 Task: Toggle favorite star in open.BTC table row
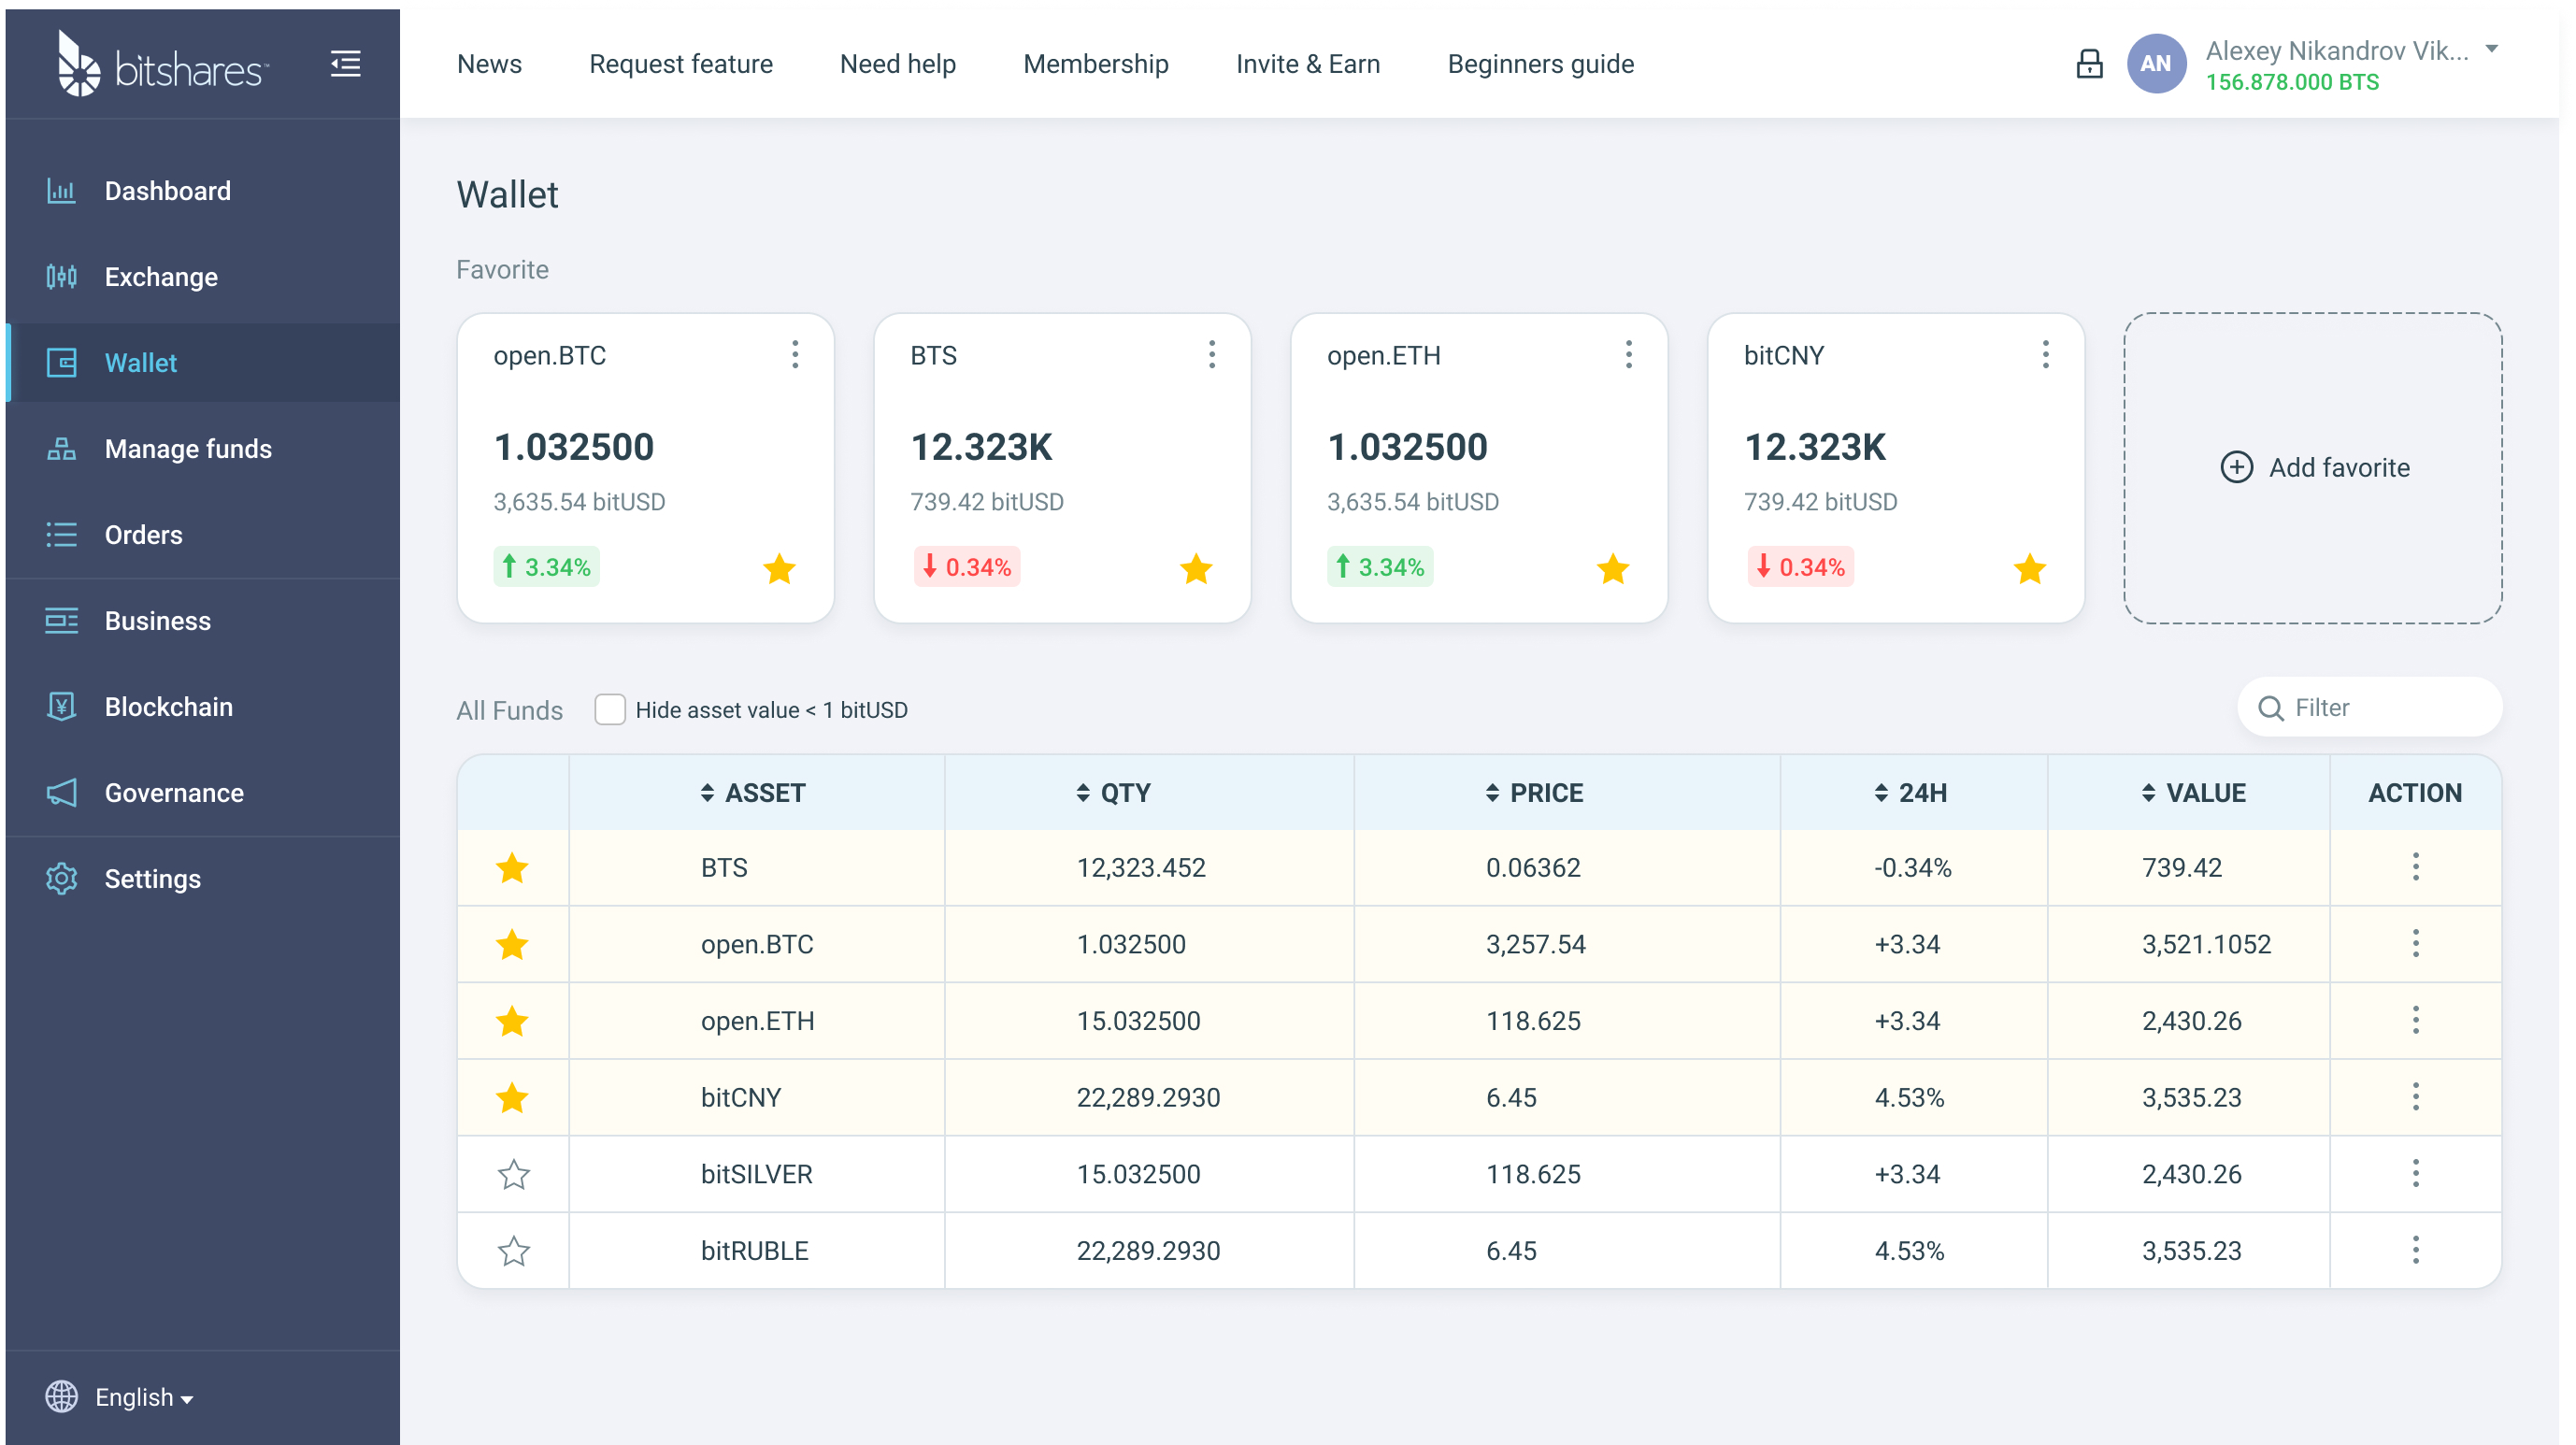tap(513, 944)
